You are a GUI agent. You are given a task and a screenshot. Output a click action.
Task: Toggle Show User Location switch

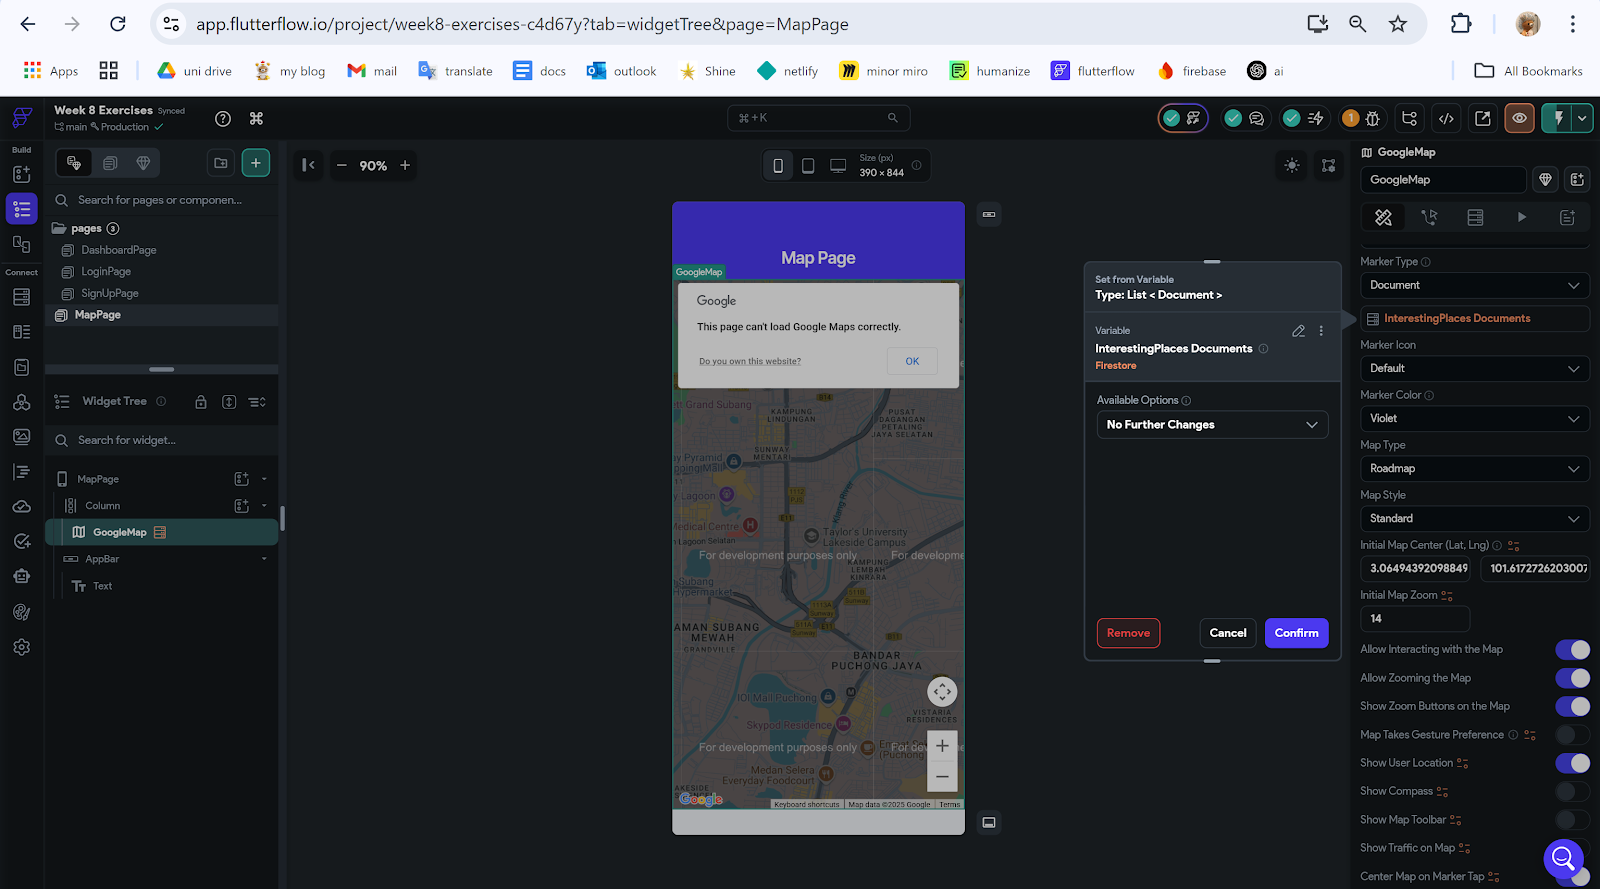[1572, 763]
